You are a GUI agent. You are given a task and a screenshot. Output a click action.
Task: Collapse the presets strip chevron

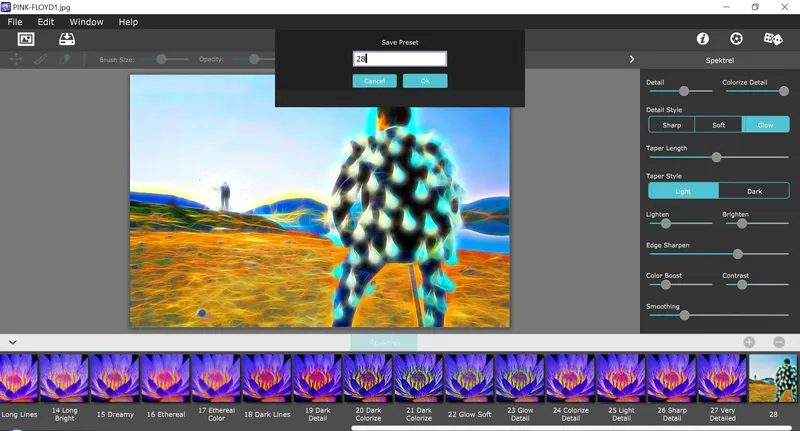(x=13, y=342)
